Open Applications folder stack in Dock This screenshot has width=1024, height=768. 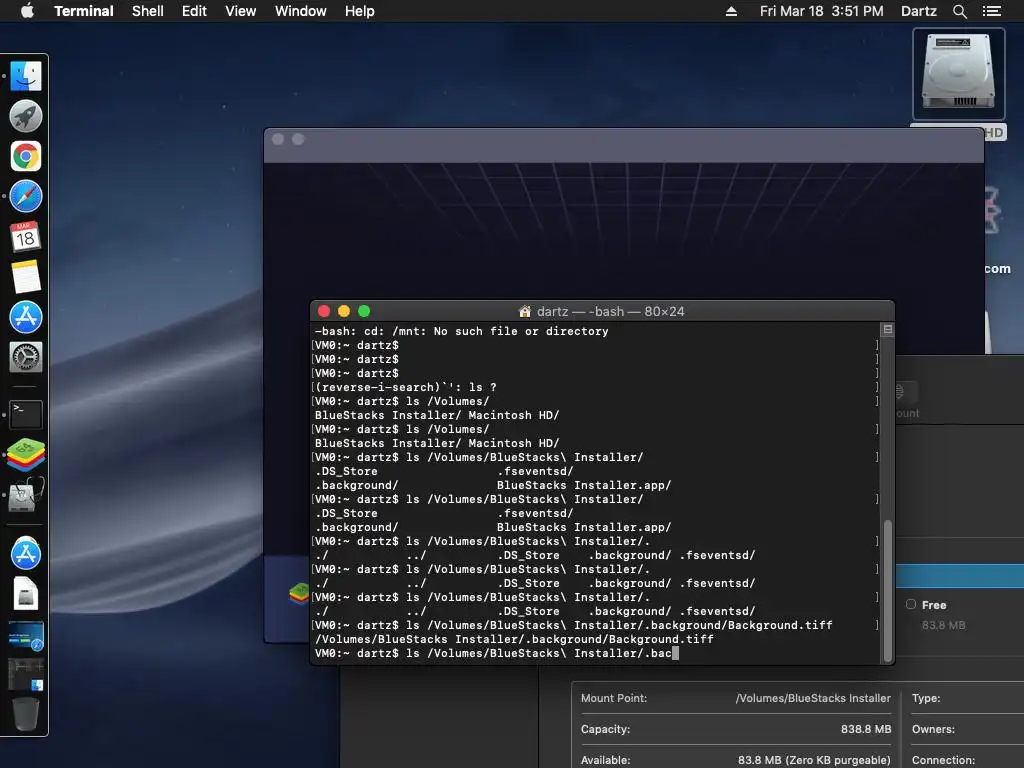26,552
